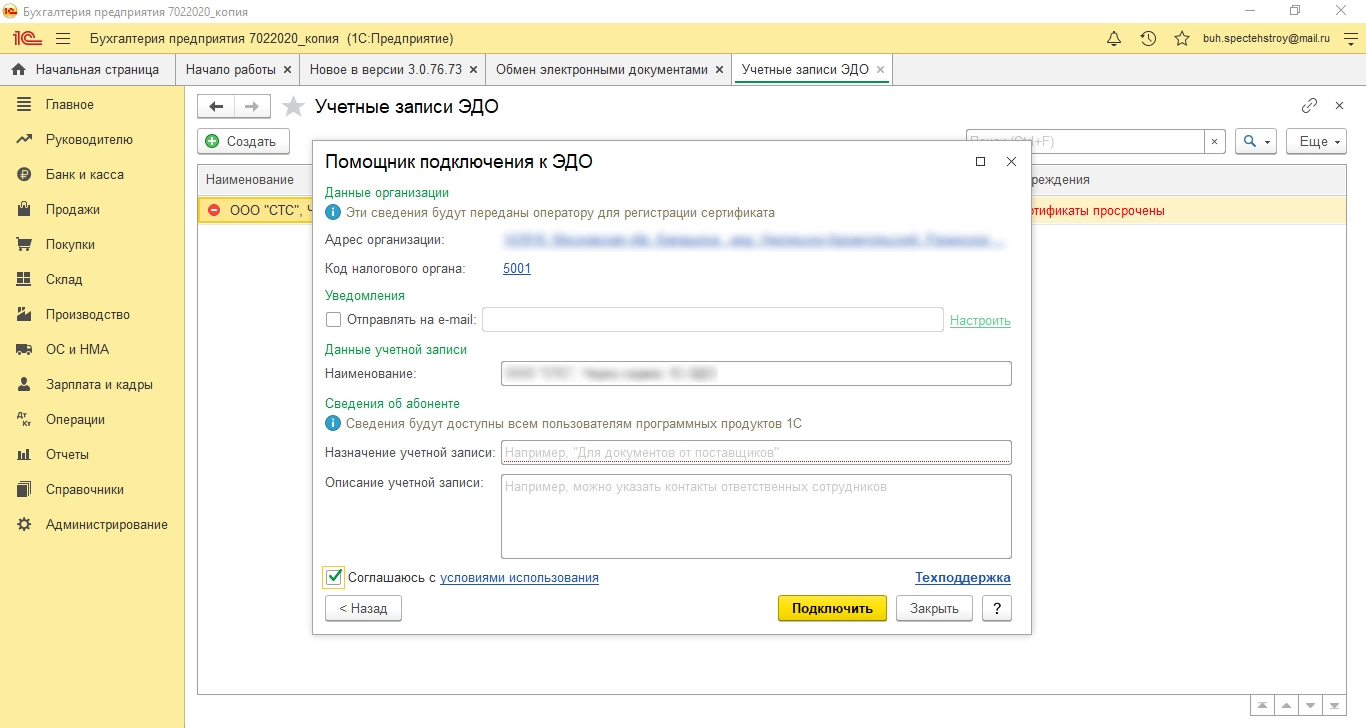This screenshot has width=1366, height=728.
Task: Click the bar chart icon for Отчеты
Action: [25, 455]
